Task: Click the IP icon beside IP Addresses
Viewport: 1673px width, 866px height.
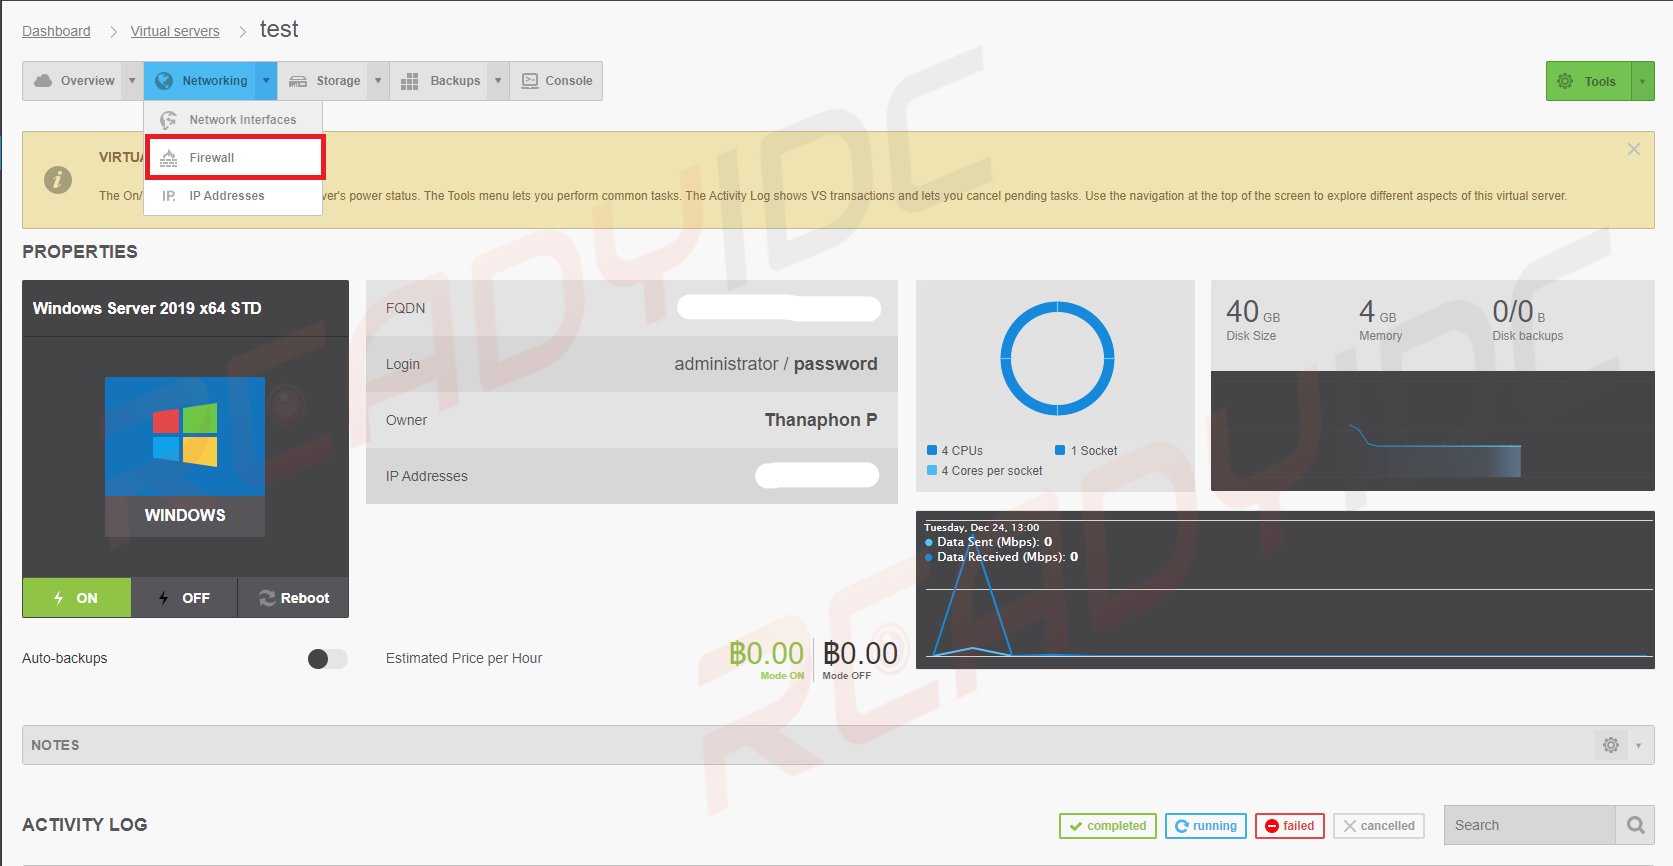Action: click(x=169, y=196)
